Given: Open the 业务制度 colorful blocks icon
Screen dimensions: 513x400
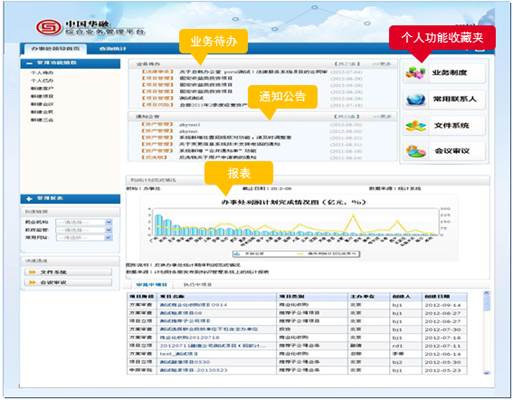Looking at the screenshot, I should pos(415,72).
